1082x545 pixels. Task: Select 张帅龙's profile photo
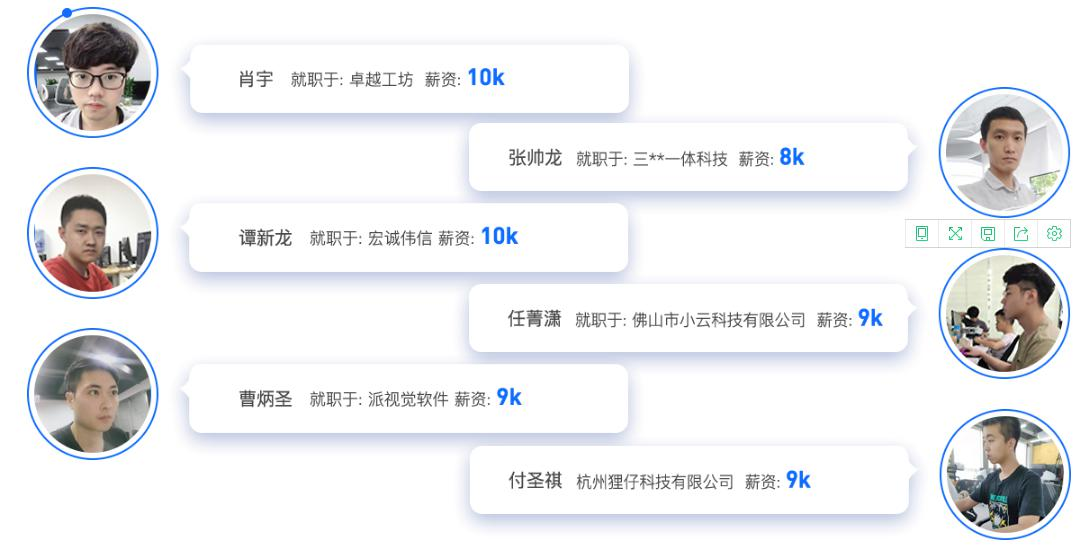[x=1004, y=152]
